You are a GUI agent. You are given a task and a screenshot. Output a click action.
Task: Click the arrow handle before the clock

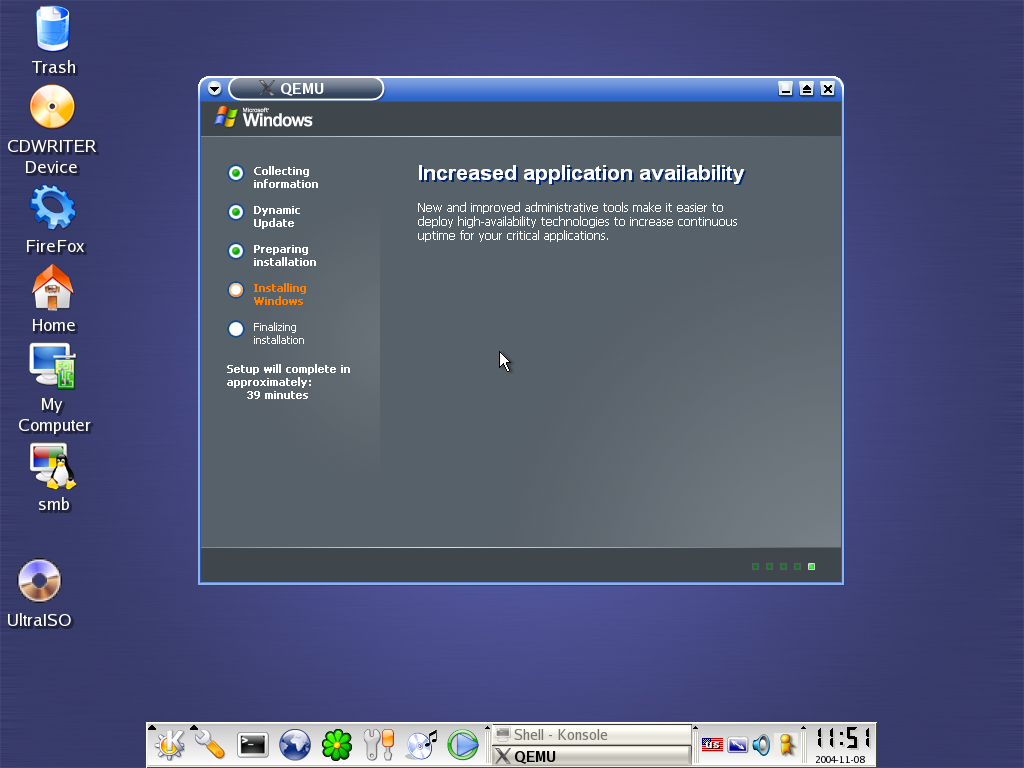[803, 727]
